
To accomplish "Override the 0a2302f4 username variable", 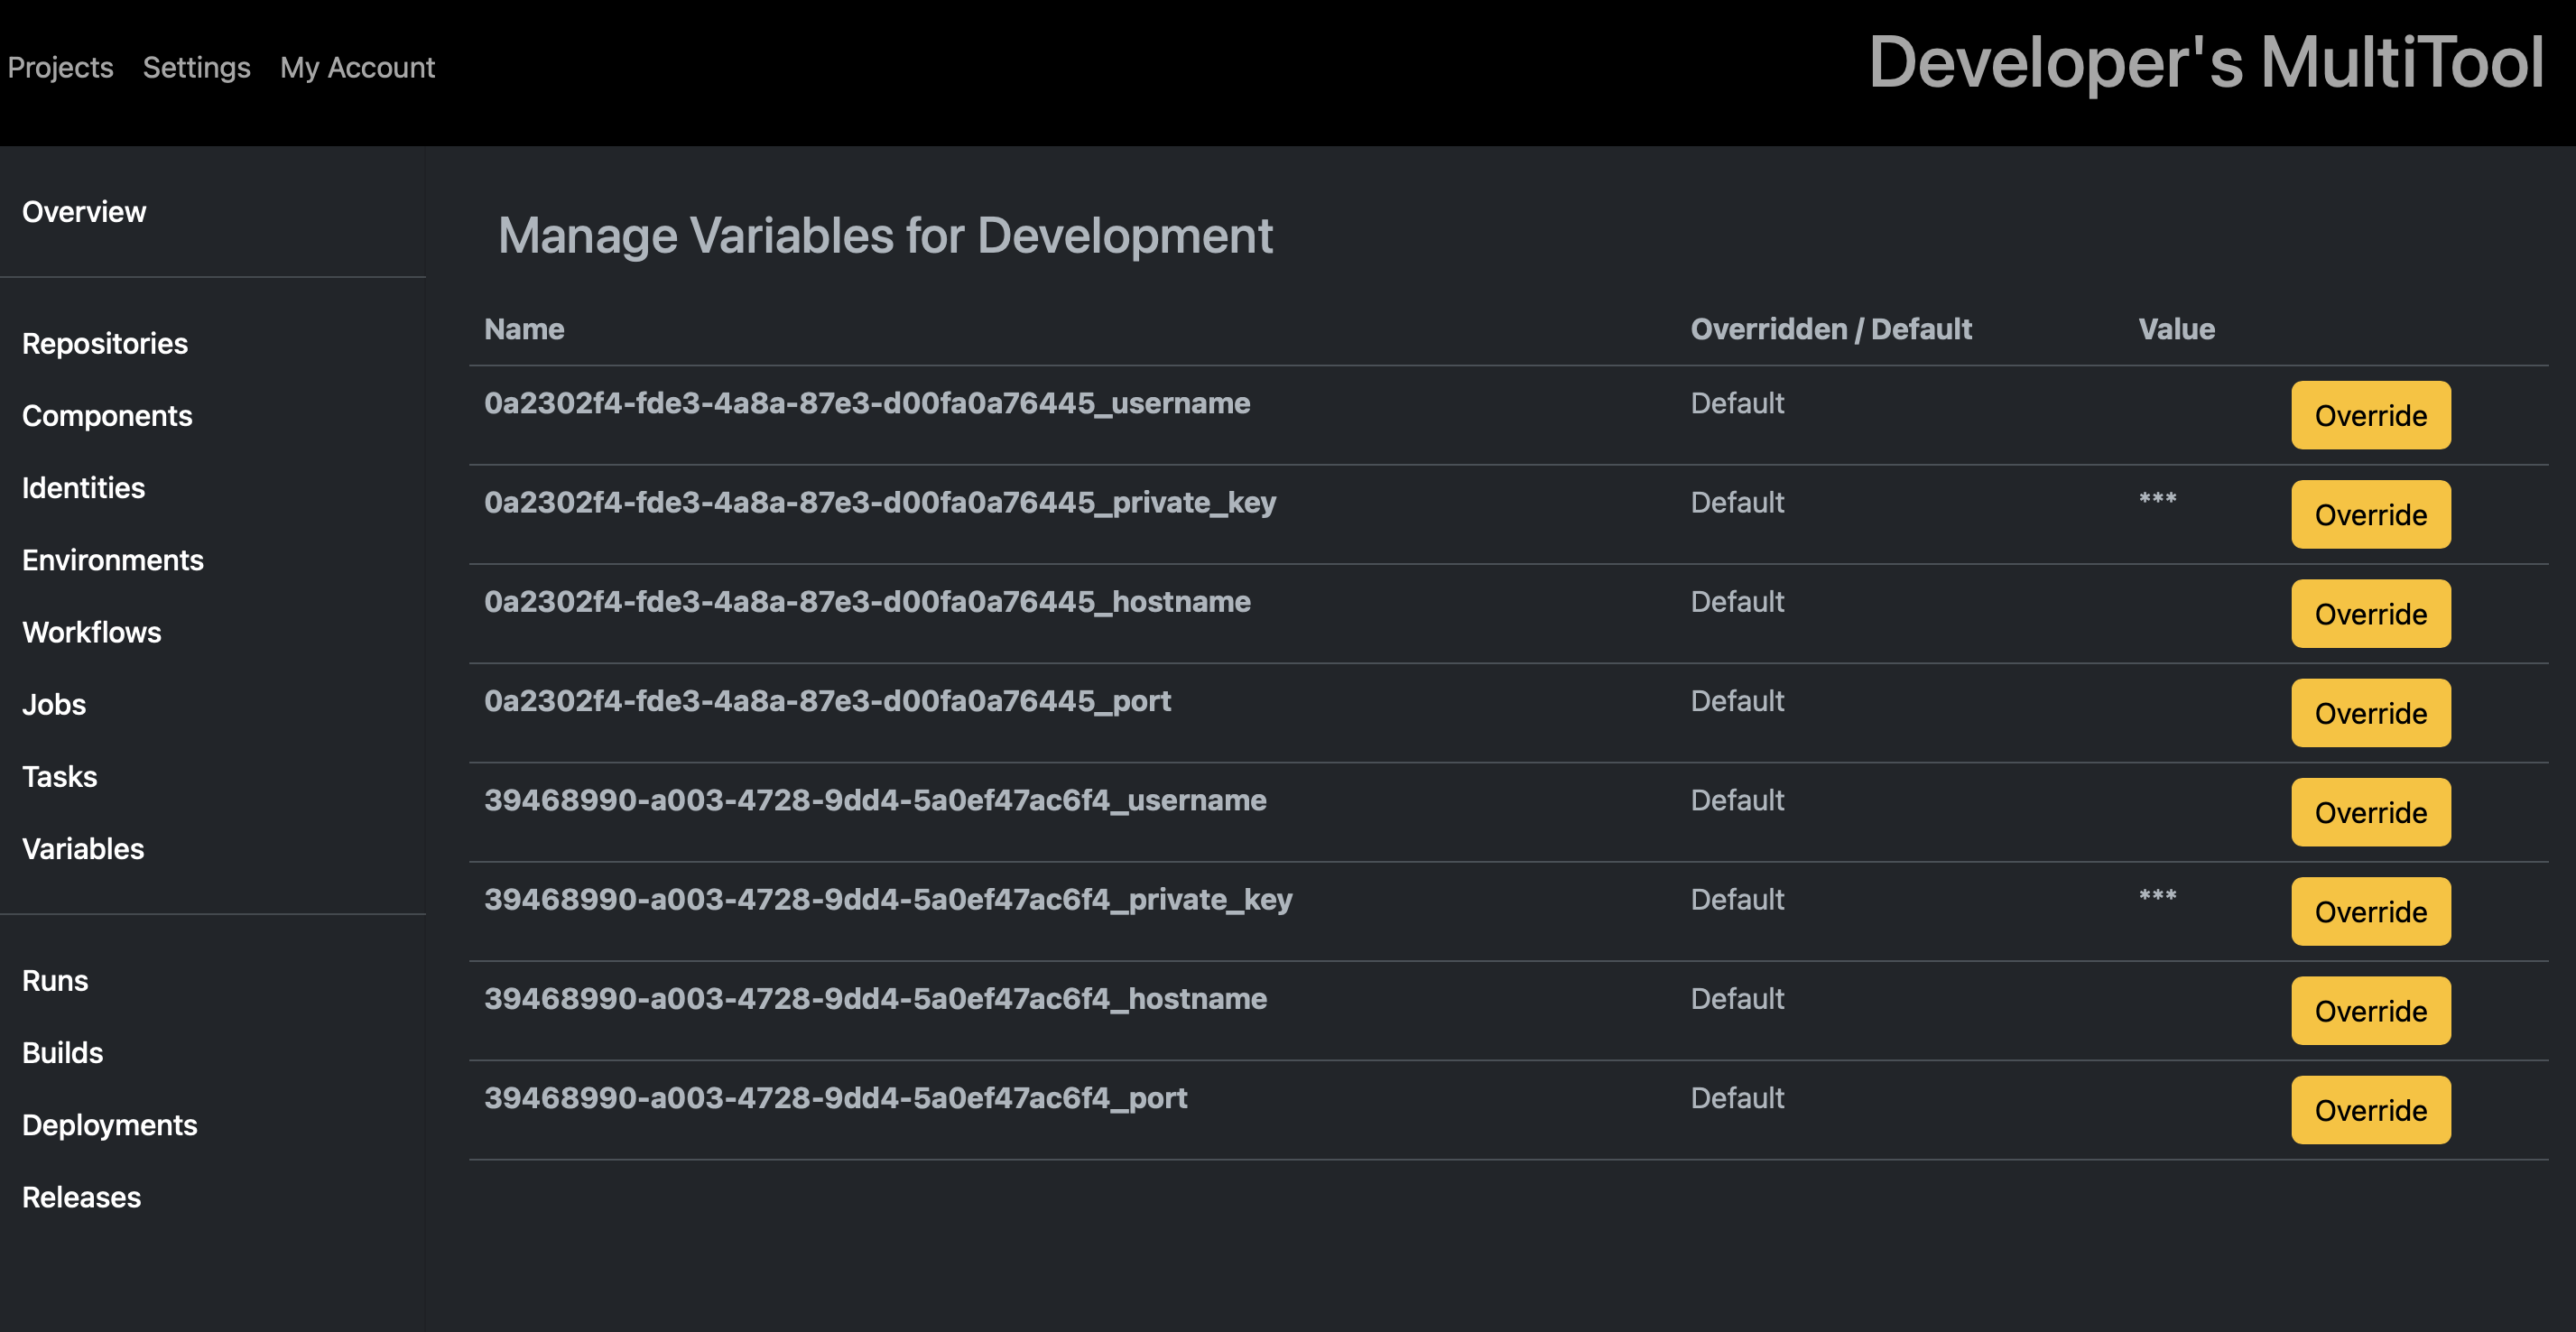I will 2368,414.
